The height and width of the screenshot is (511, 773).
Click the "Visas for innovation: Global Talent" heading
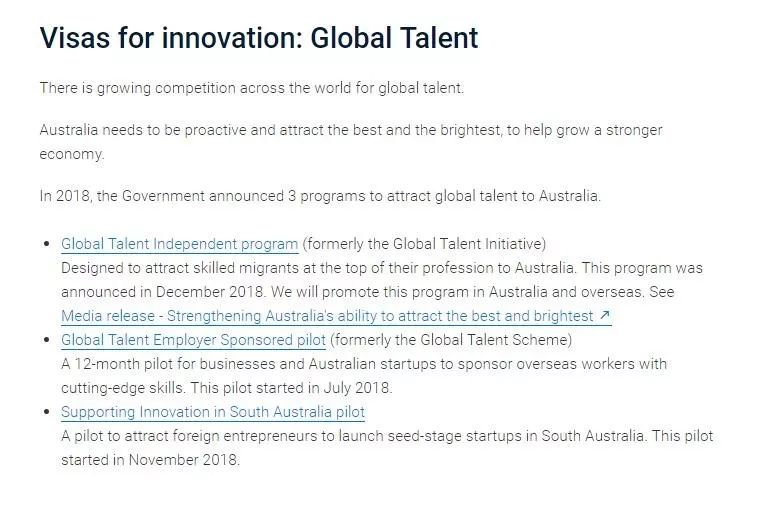(259, 38)
